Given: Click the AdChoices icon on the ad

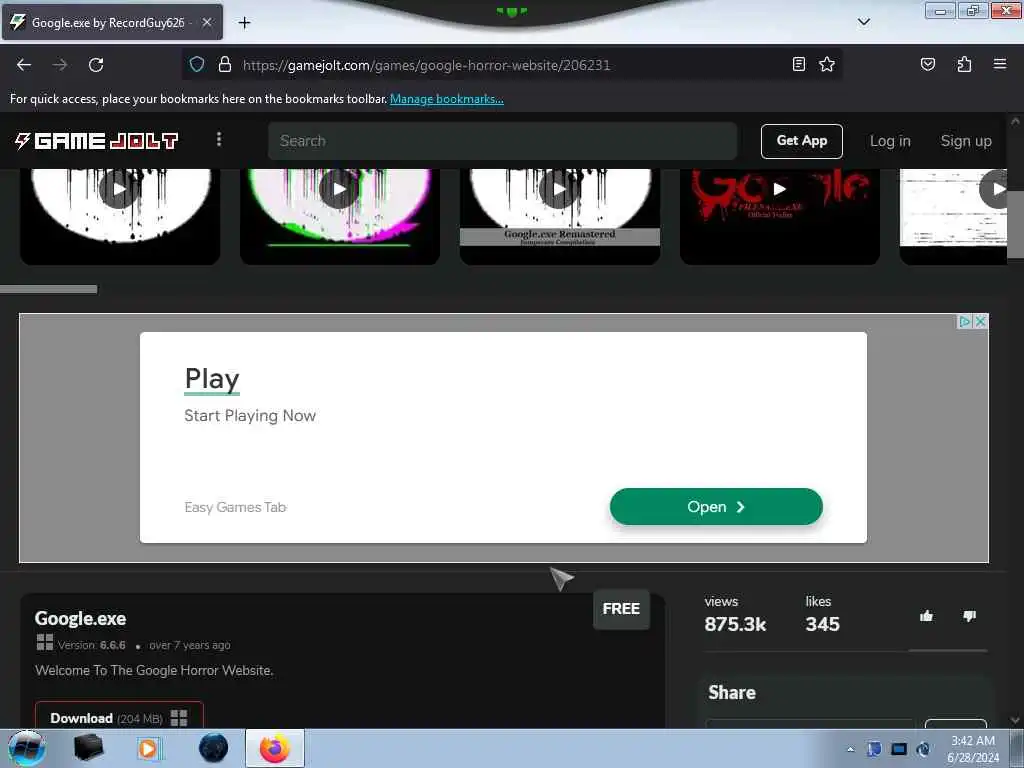Looking at the screenshot, I should pos(965,321).
